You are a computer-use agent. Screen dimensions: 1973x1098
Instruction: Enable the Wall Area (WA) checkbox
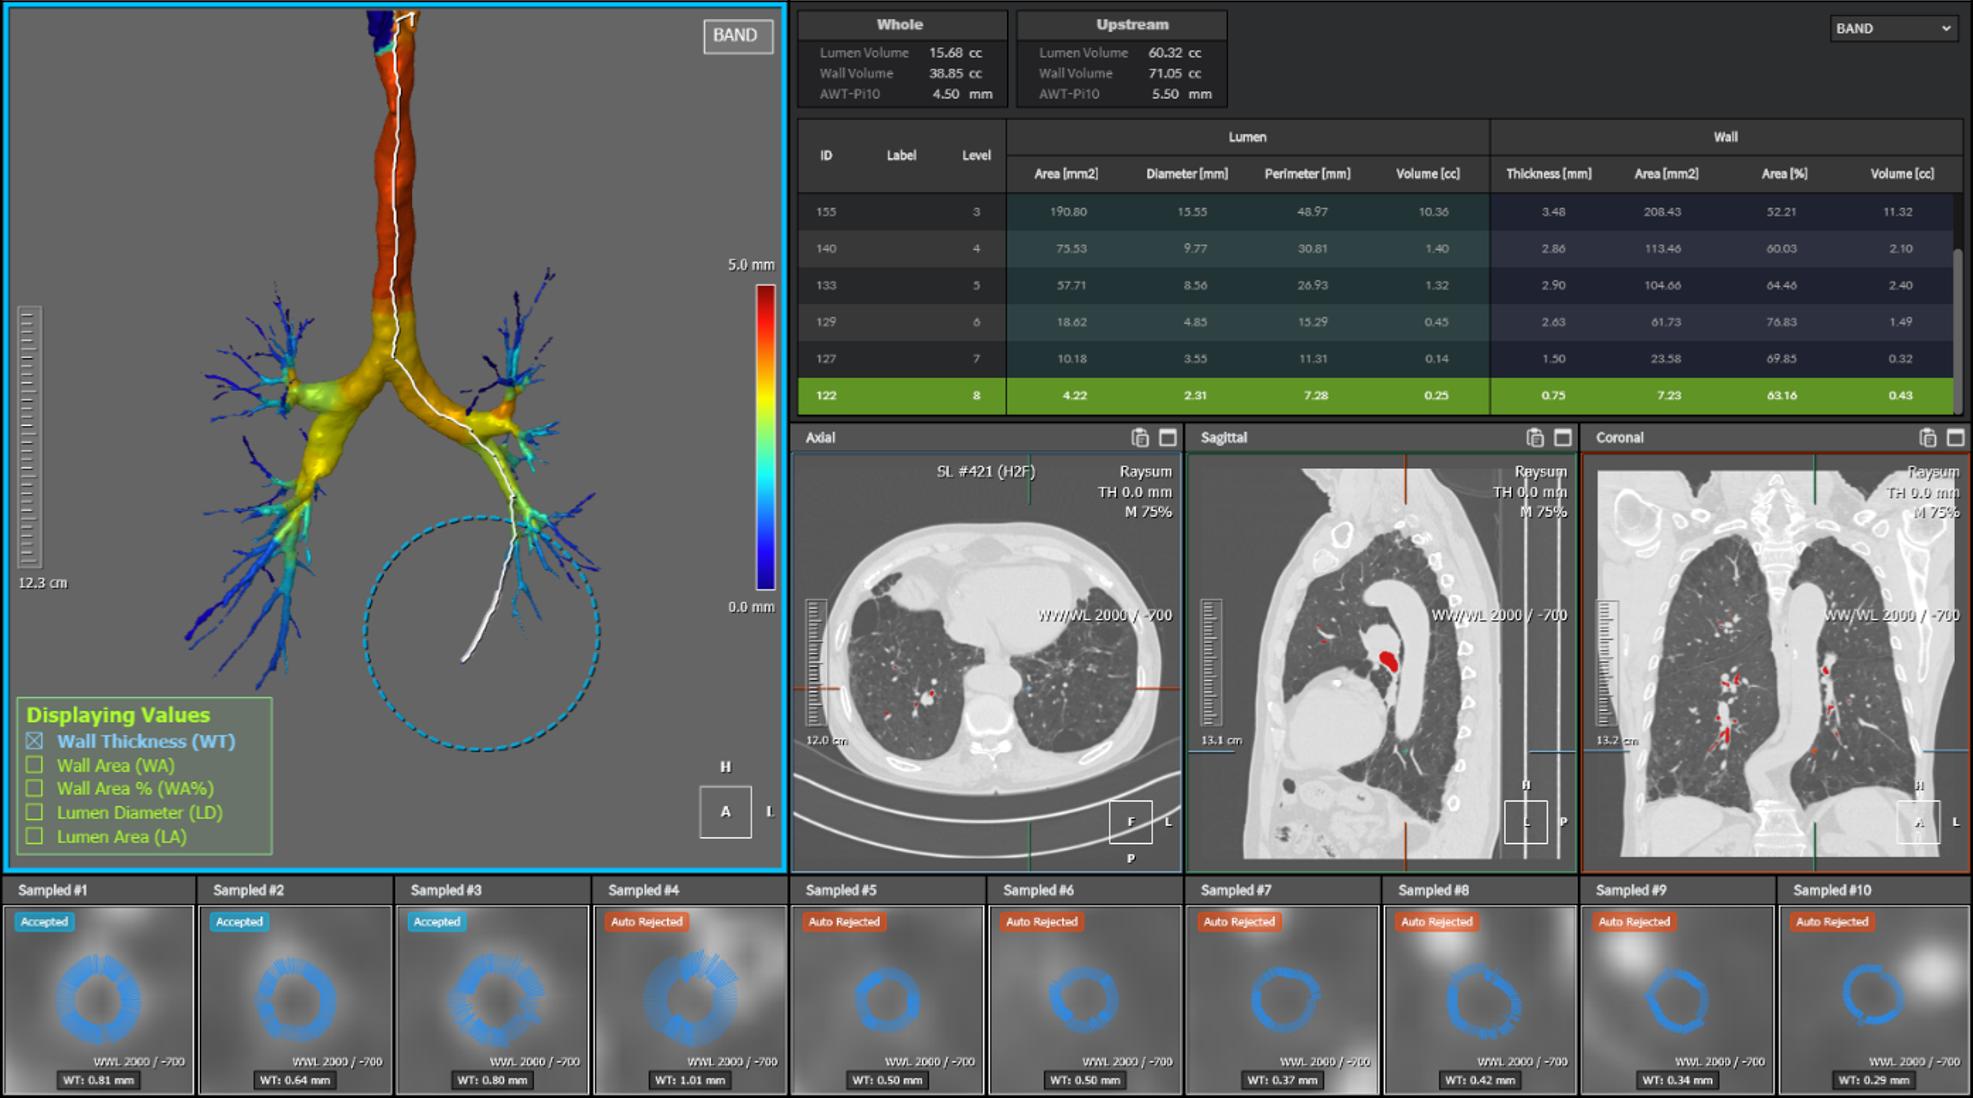pos(35,765)
